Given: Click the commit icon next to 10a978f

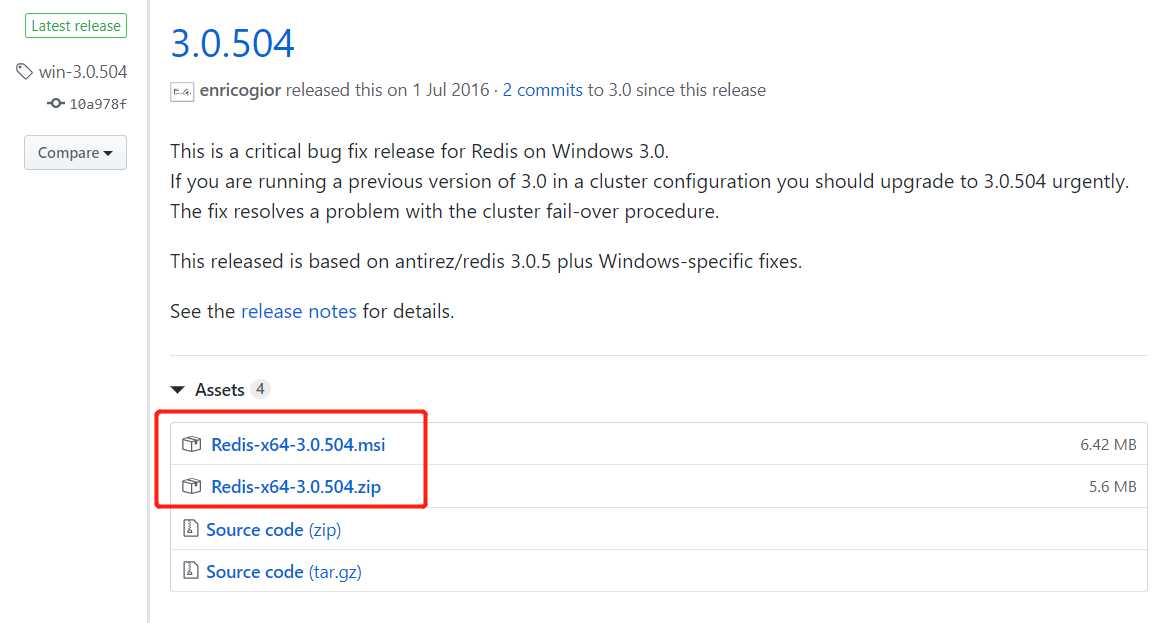Looking at the screenshot, I should (55, 104).
